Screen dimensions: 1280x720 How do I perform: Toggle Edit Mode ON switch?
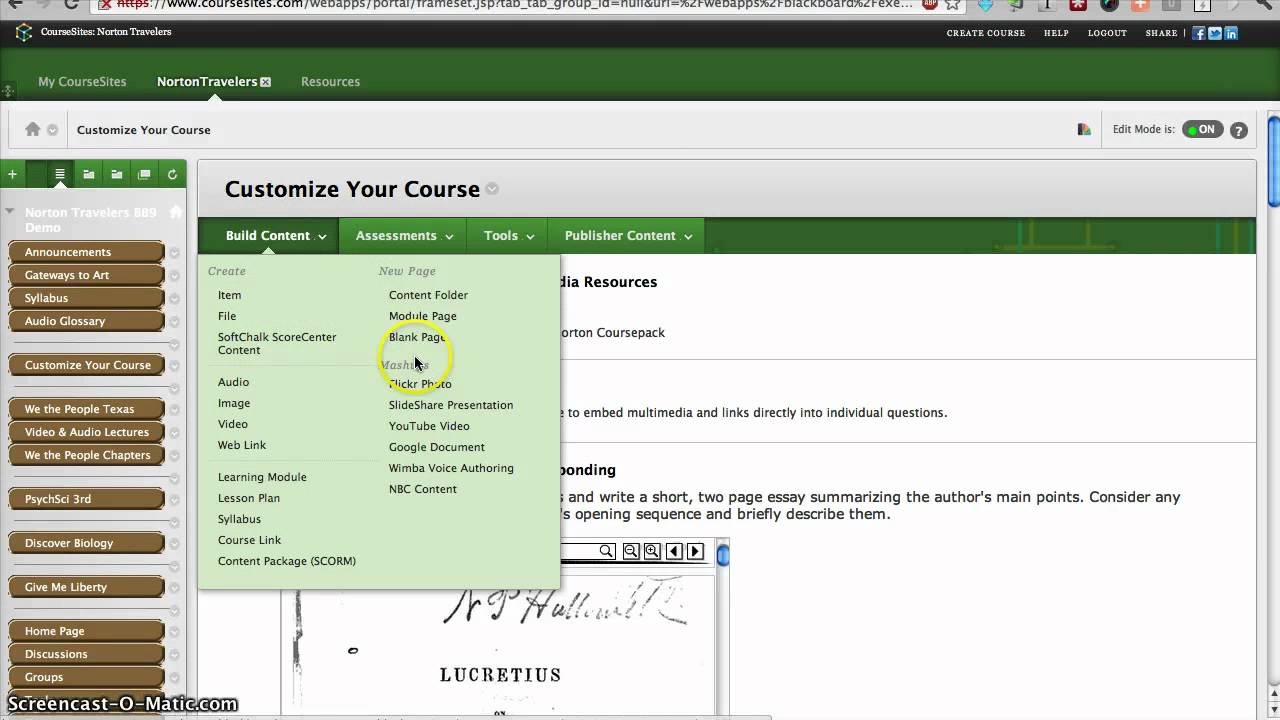click(1202, 129)
